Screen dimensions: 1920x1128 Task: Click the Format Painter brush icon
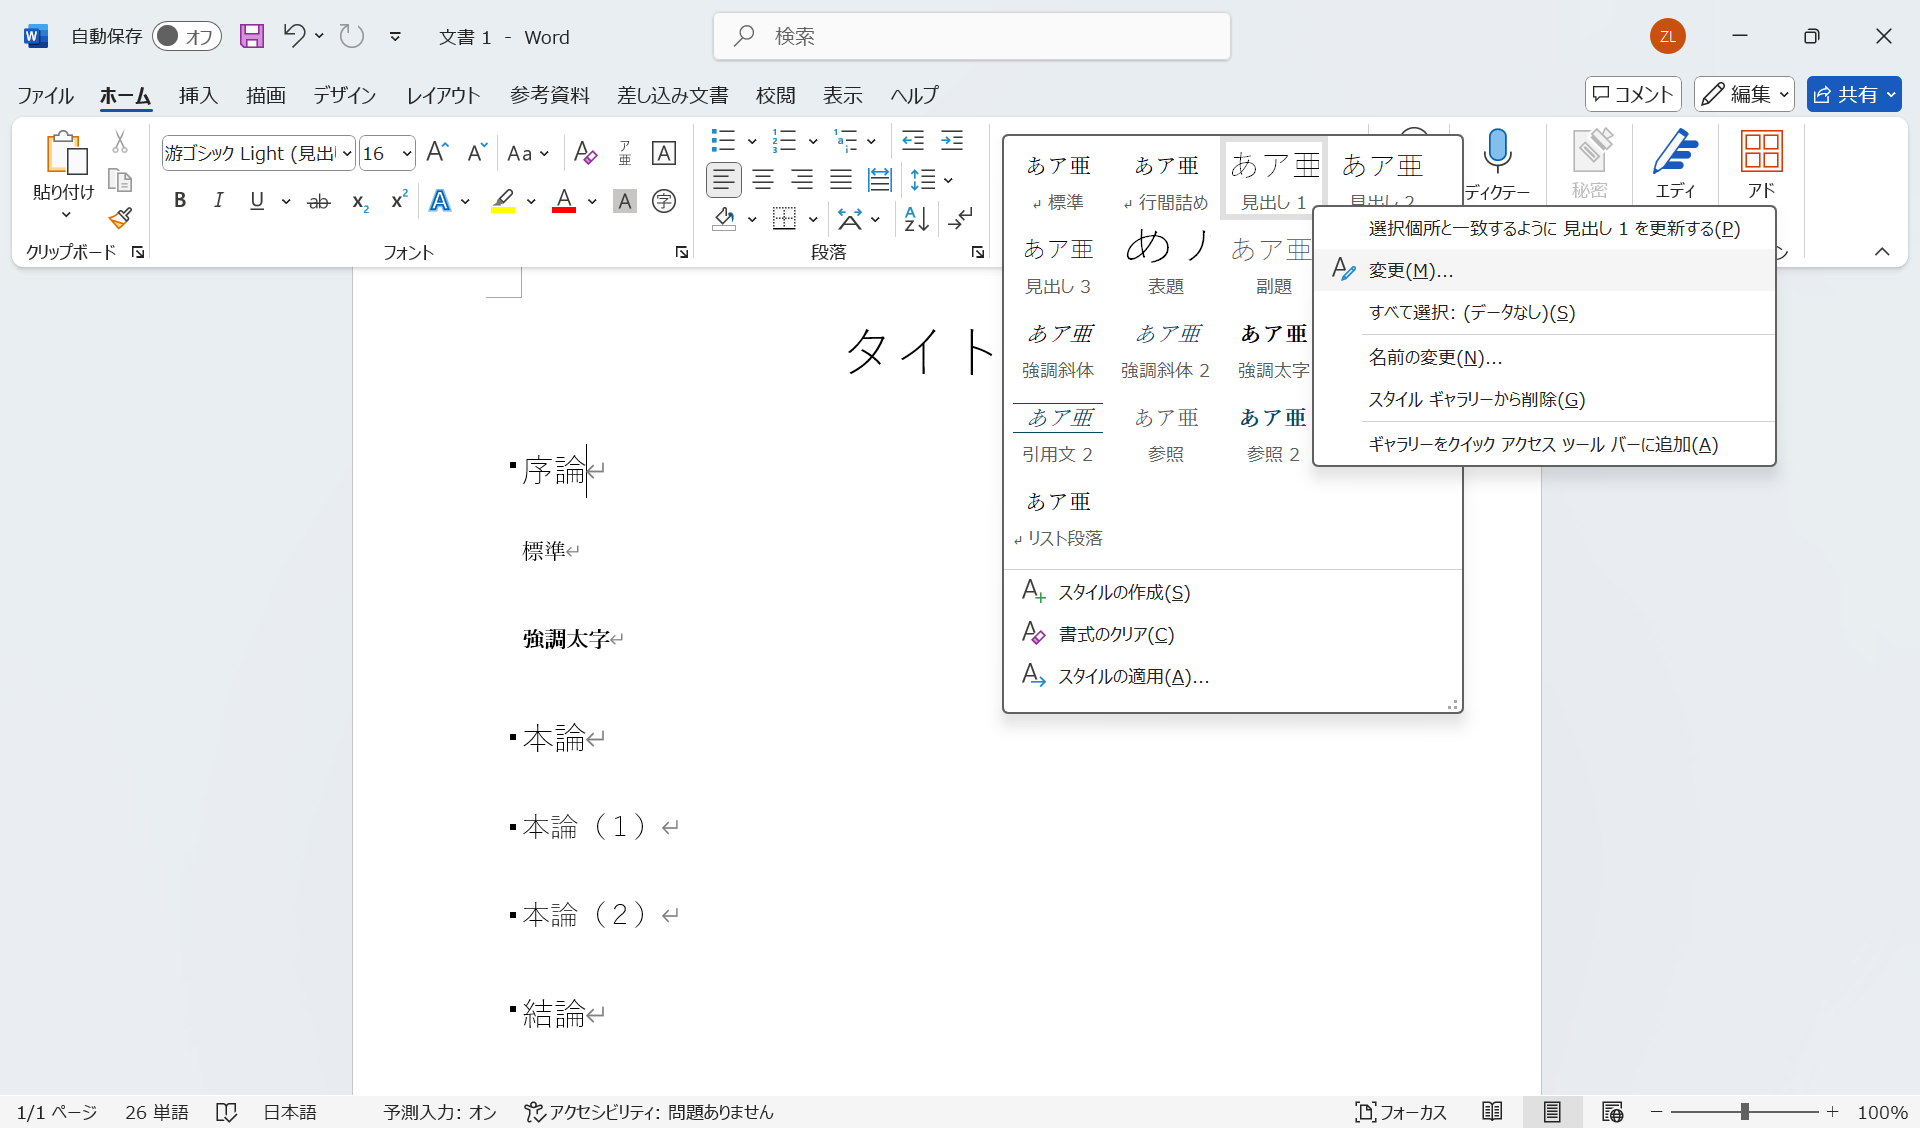pyautogui.click(x=121, y=218)
